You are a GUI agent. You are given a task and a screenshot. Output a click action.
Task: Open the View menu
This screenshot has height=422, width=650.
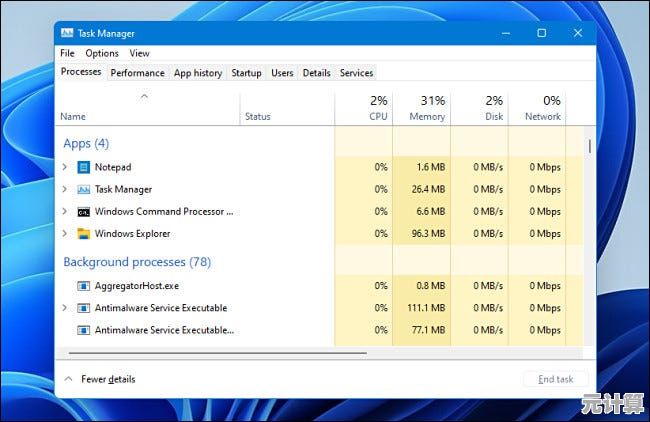tap(139, 53)
